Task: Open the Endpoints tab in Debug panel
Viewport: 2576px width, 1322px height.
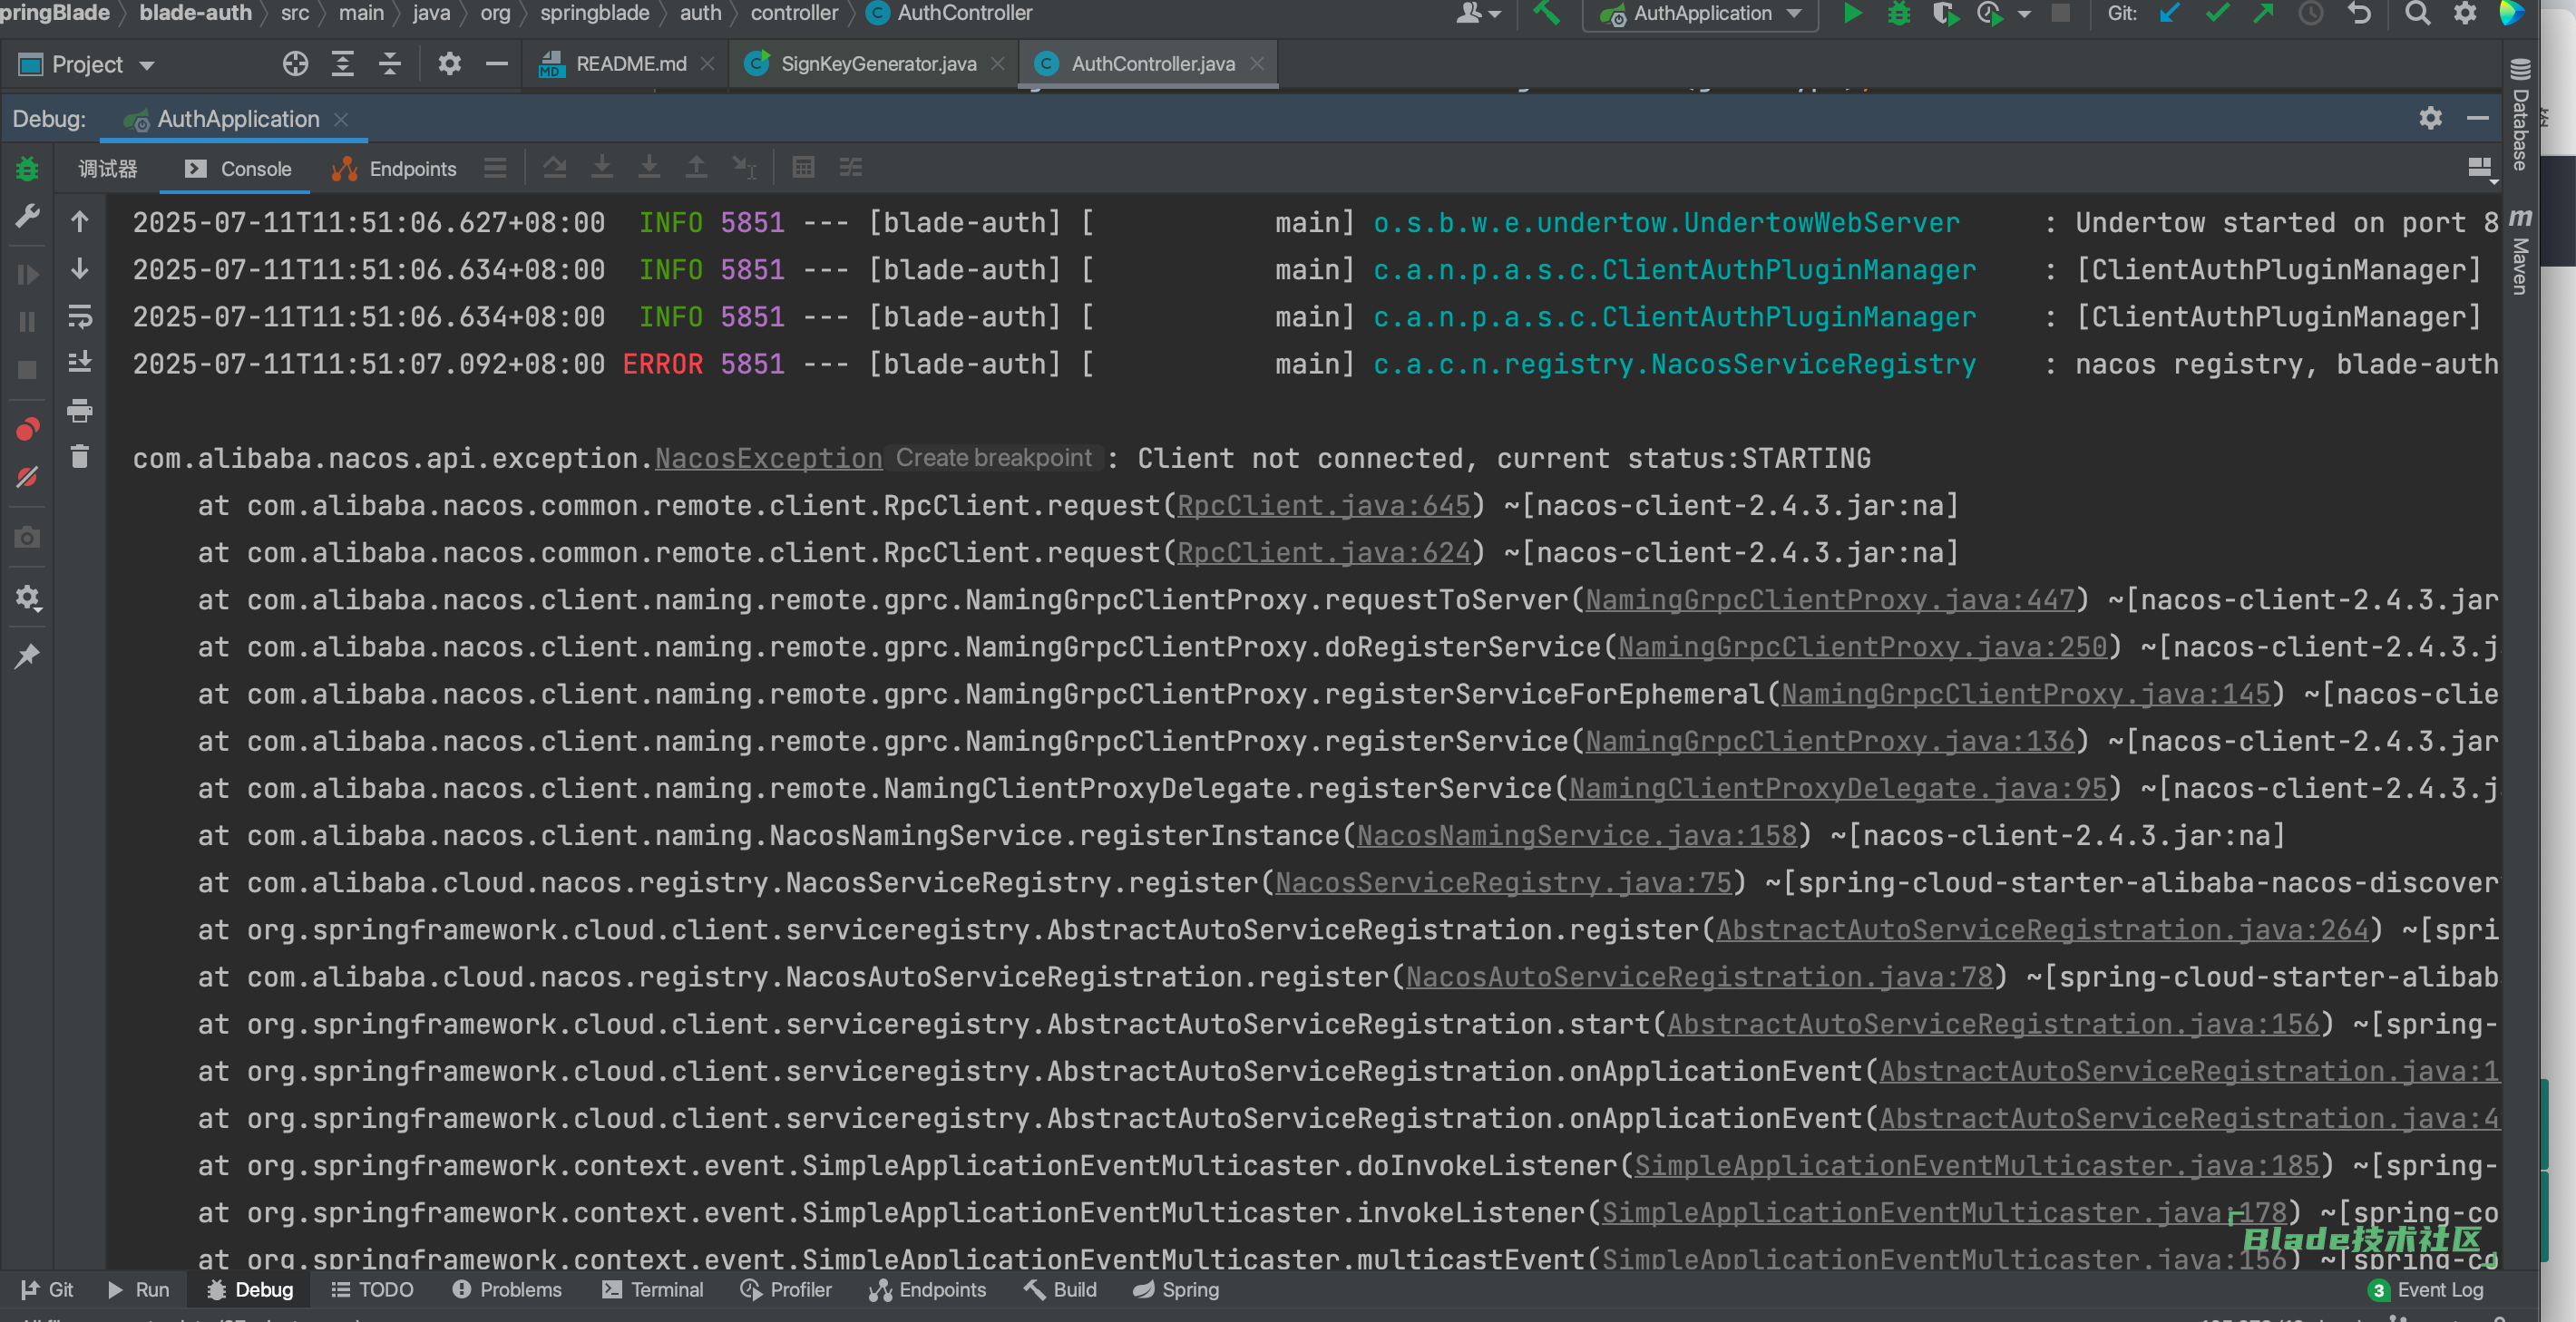Action: (x=394, y=169)
